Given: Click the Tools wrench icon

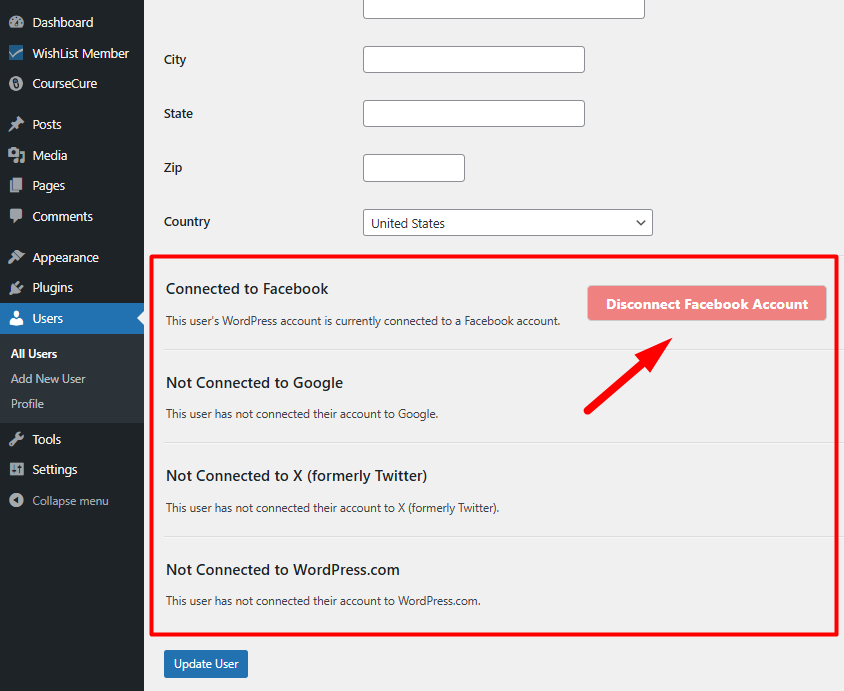Looking at the screenshot, I should click(x=16, y=439).
